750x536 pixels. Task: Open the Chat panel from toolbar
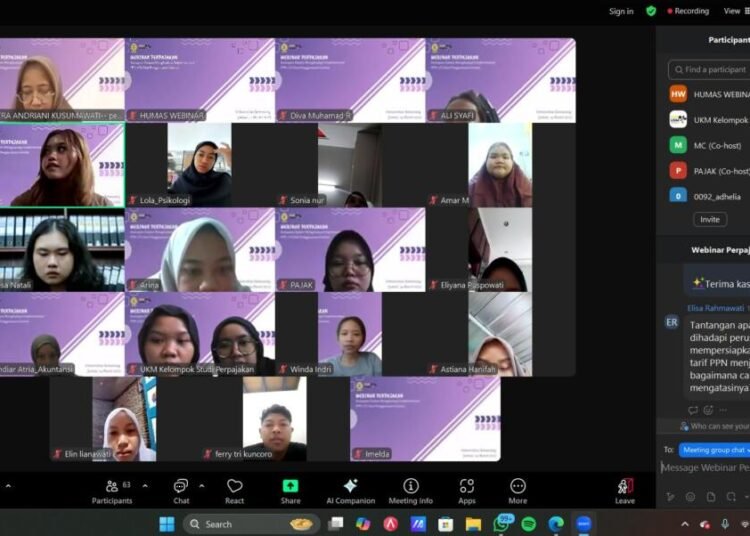[181, 490]
